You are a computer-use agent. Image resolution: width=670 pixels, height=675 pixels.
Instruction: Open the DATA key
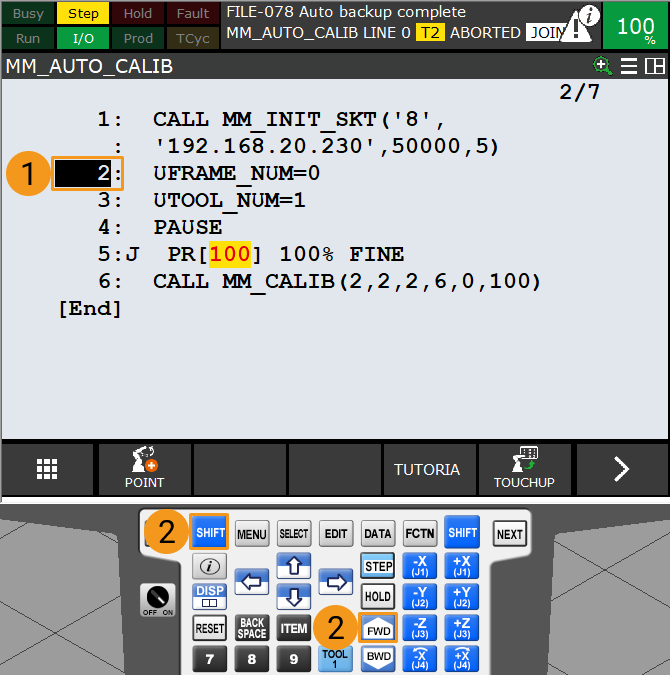378,534
